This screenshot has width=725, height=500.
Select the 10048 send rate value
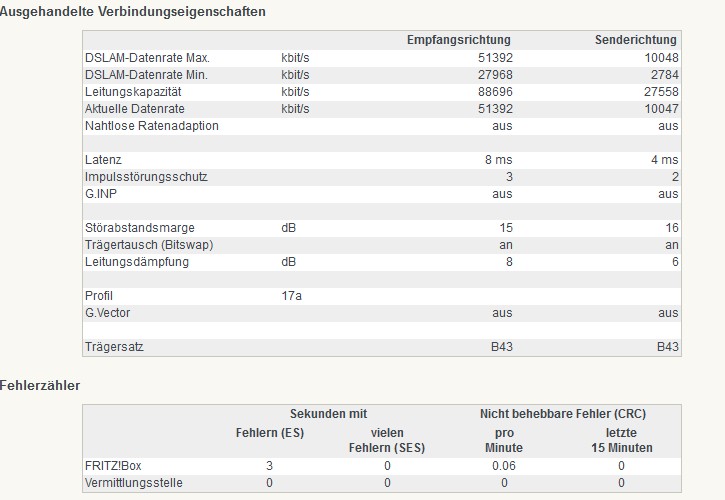tap(661, 58)
